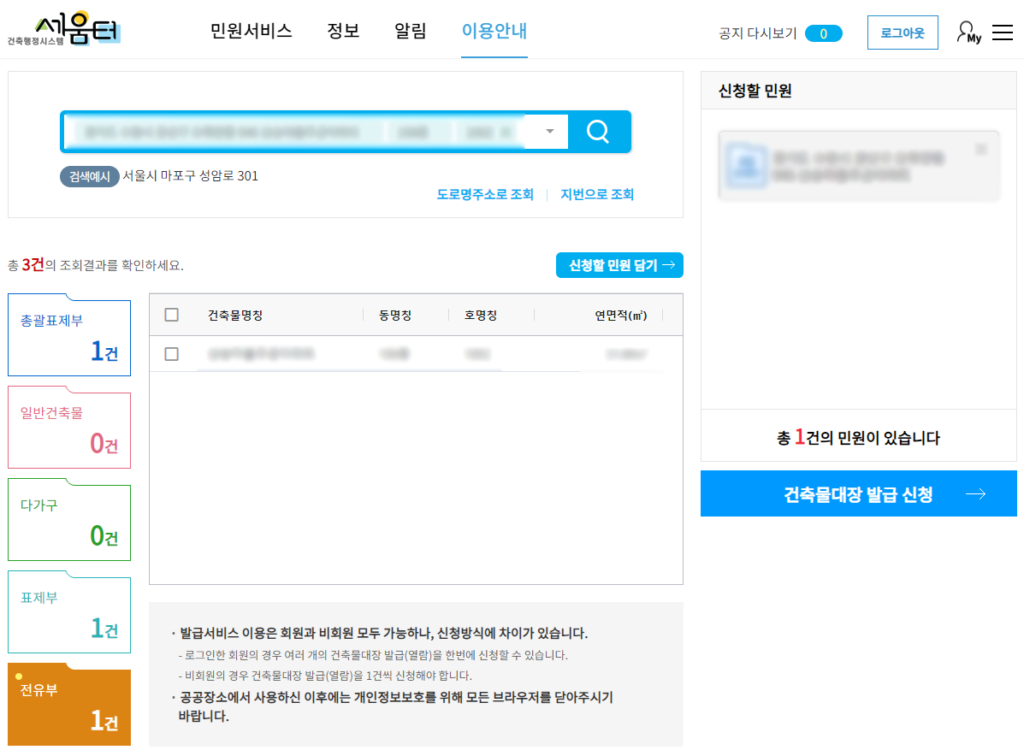Click the 검색예시 label badge

pos(89,176)
